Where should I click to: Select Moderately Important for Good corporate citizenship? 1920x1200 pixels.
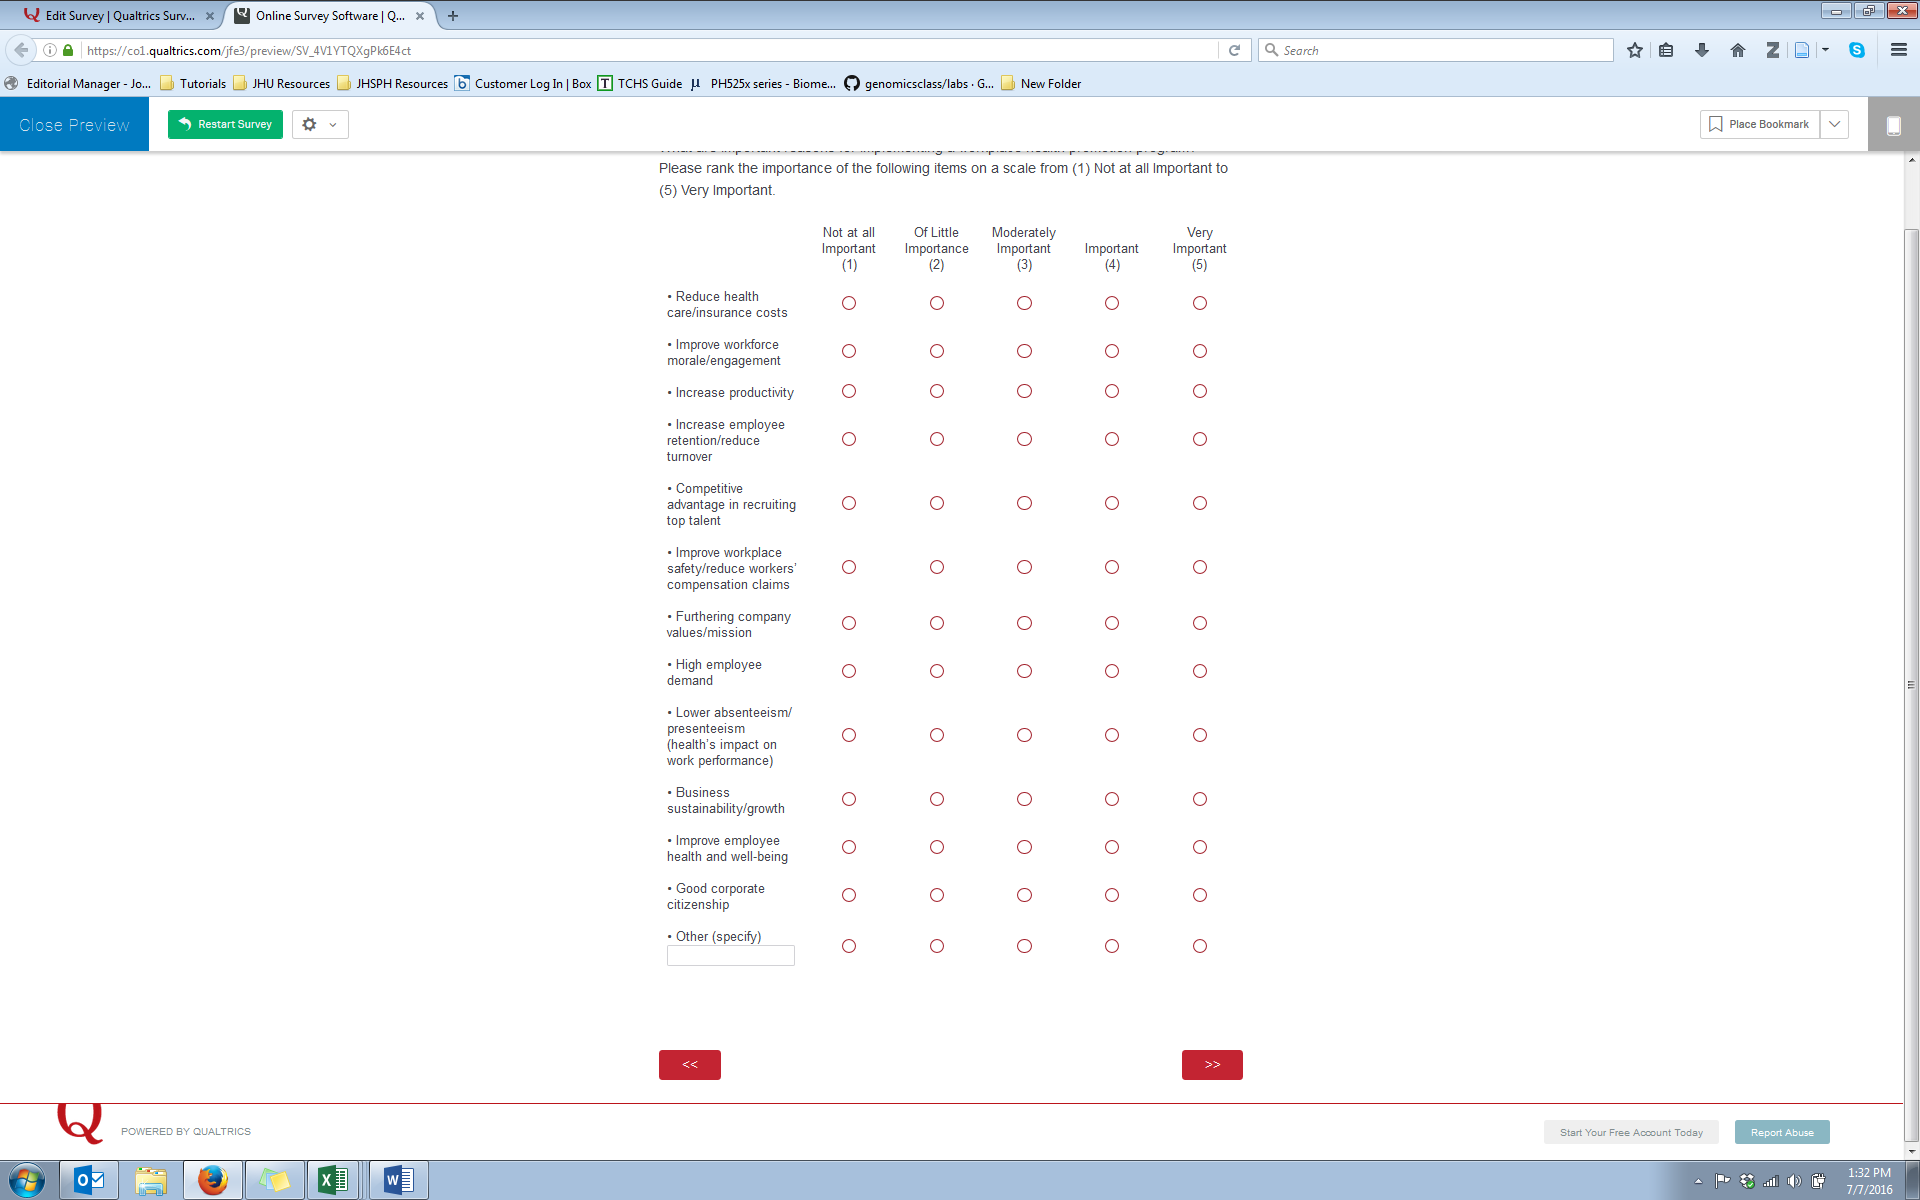pos(1024,895)
